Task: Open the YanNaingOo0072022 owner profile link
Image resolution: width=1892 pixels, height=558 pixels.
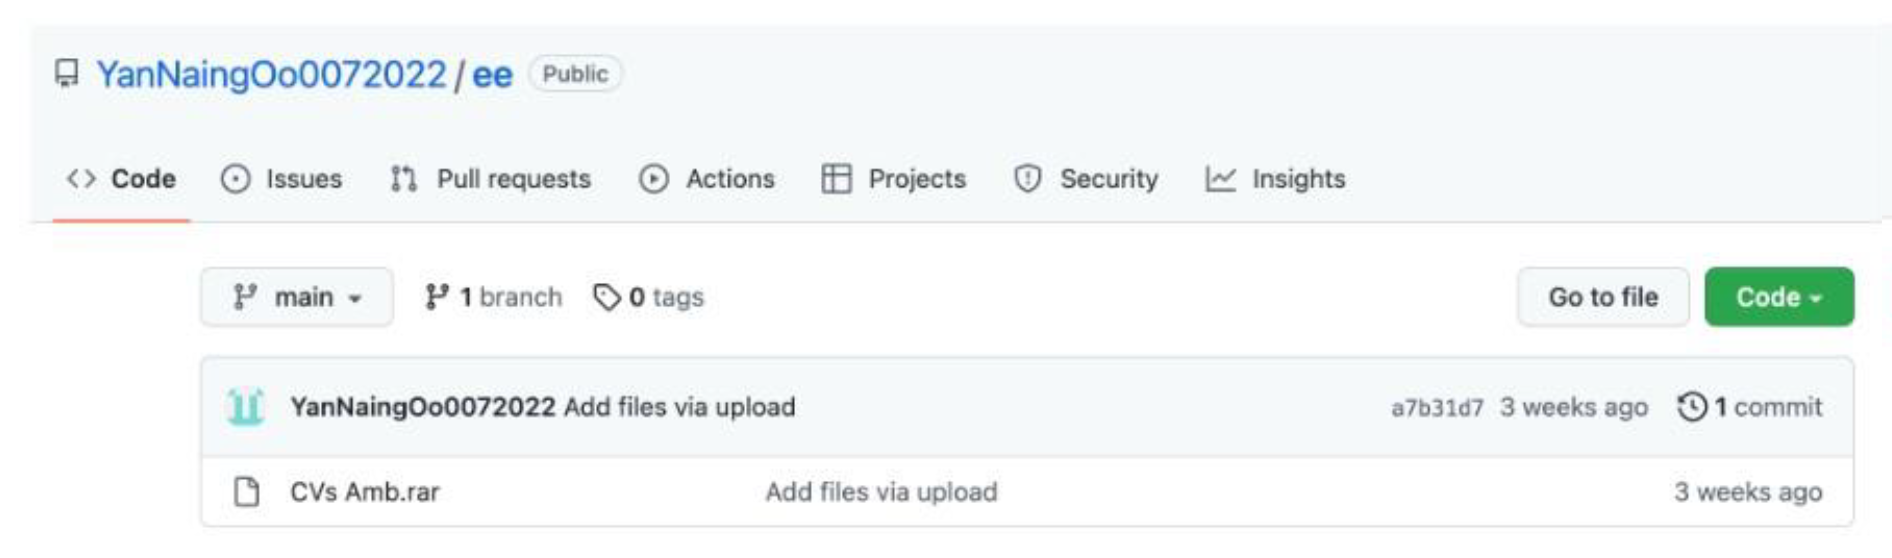Action: [x=271, y=74]
